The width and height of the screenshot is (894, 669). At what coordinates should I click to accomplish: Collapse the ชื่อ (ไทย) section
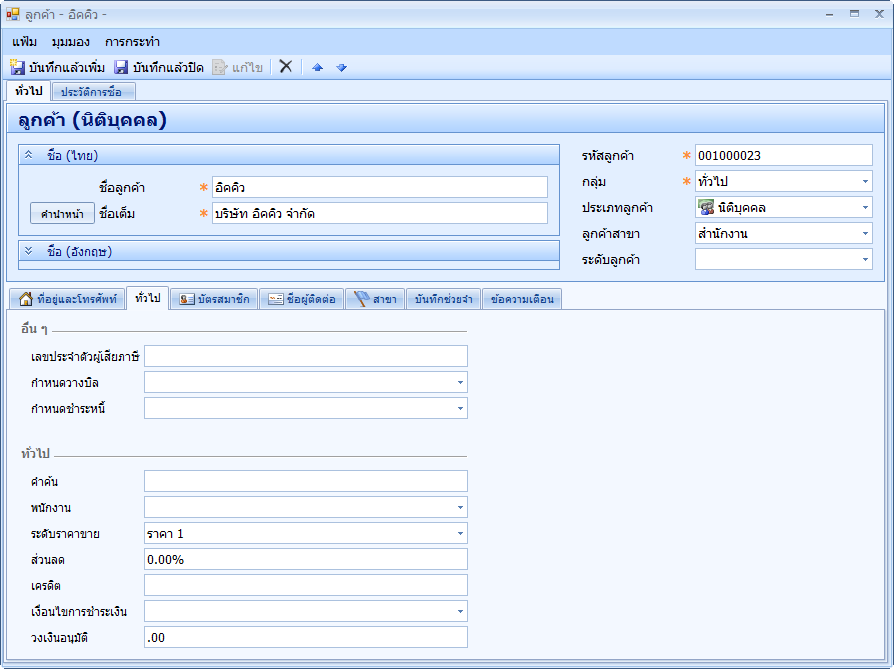click(x=29, y=155)
